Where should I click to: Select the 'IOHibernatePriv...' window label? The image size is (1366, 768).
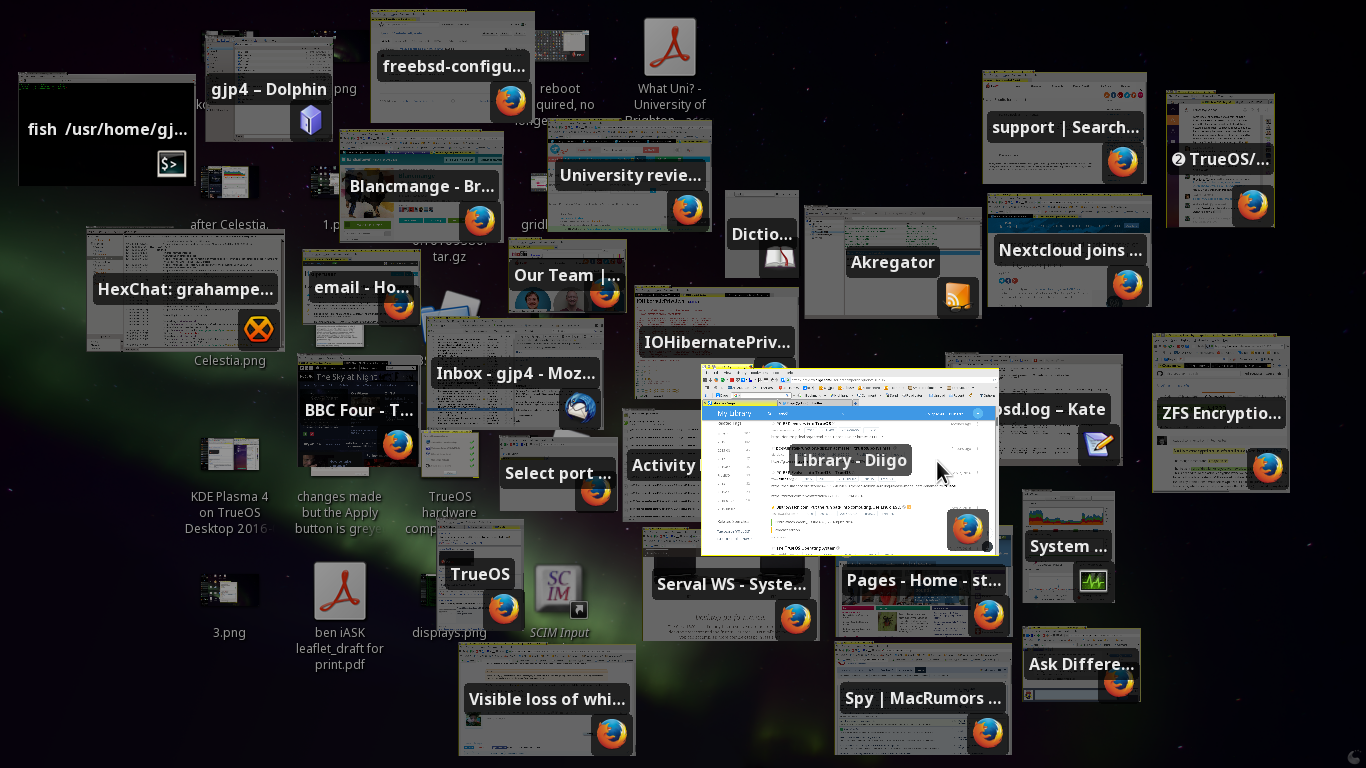(x=717, y=342)
